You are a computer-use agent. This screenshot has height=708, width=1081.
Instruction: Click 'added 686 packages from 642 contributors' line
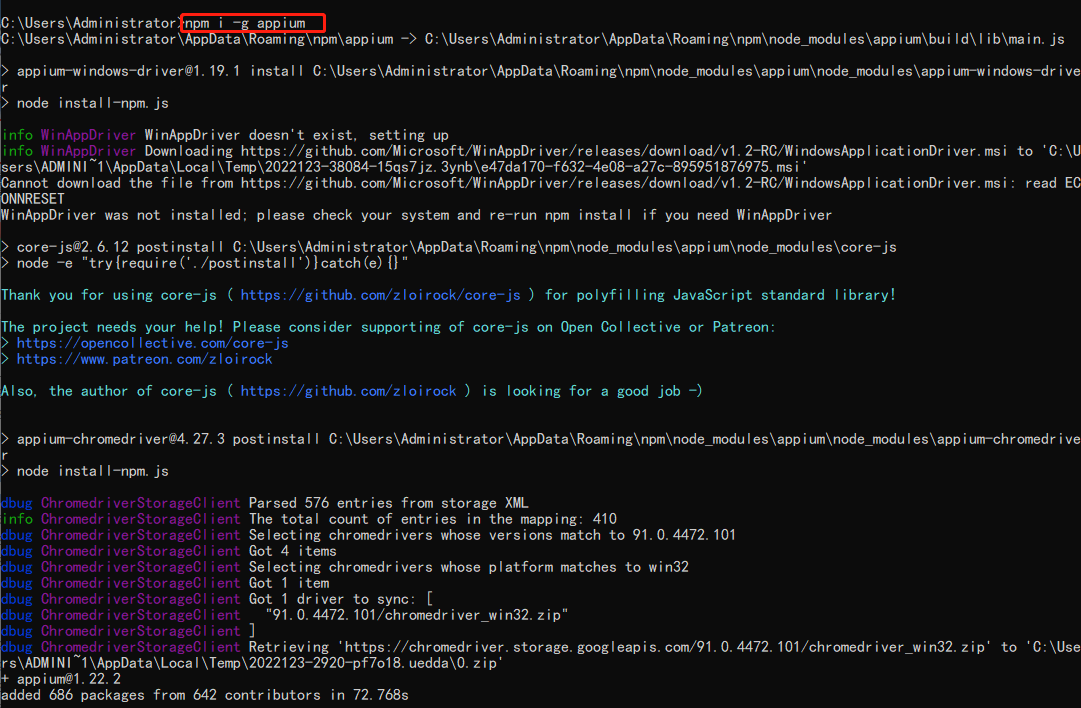pos(205,695)
